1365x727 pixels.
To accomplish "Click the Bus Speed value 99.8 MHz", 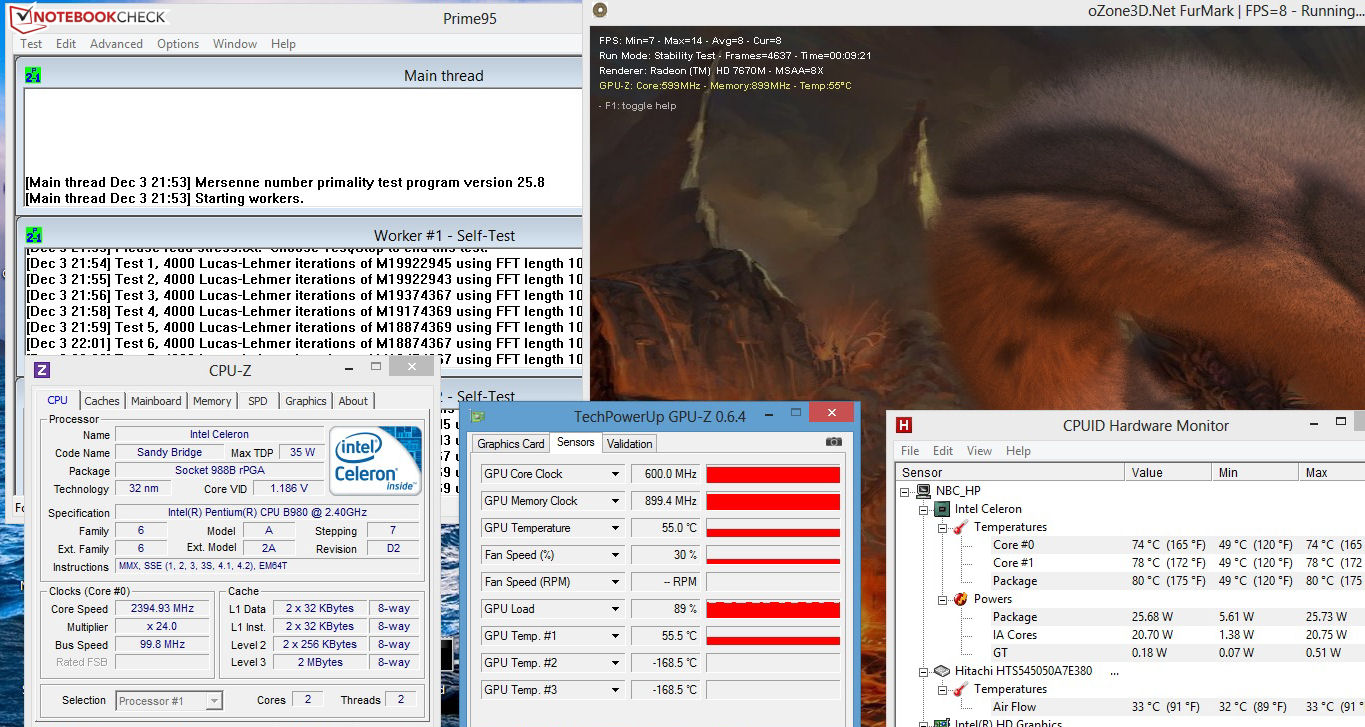I will [162, 645].
